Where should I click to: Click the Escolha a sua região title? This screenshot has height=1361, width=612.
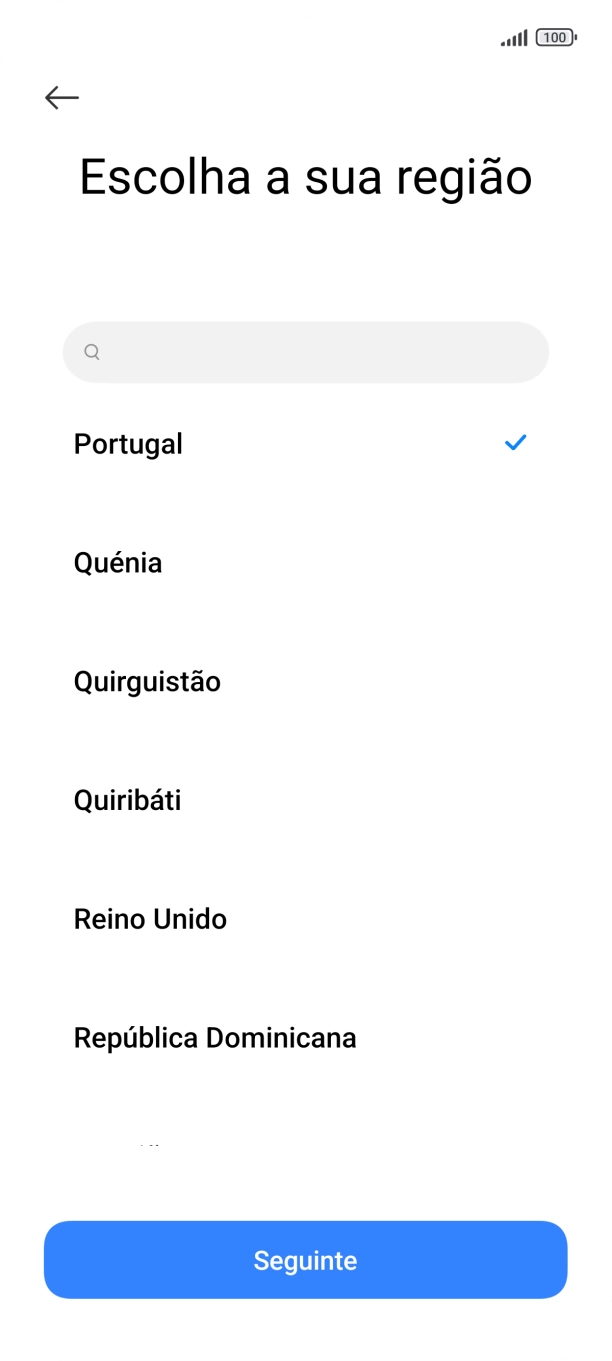(x=306, y=175)
